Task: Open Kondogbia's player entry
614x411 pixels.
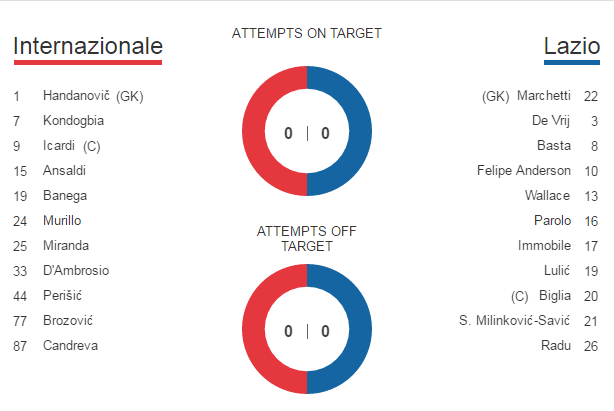Action: (x=73, y=121)
